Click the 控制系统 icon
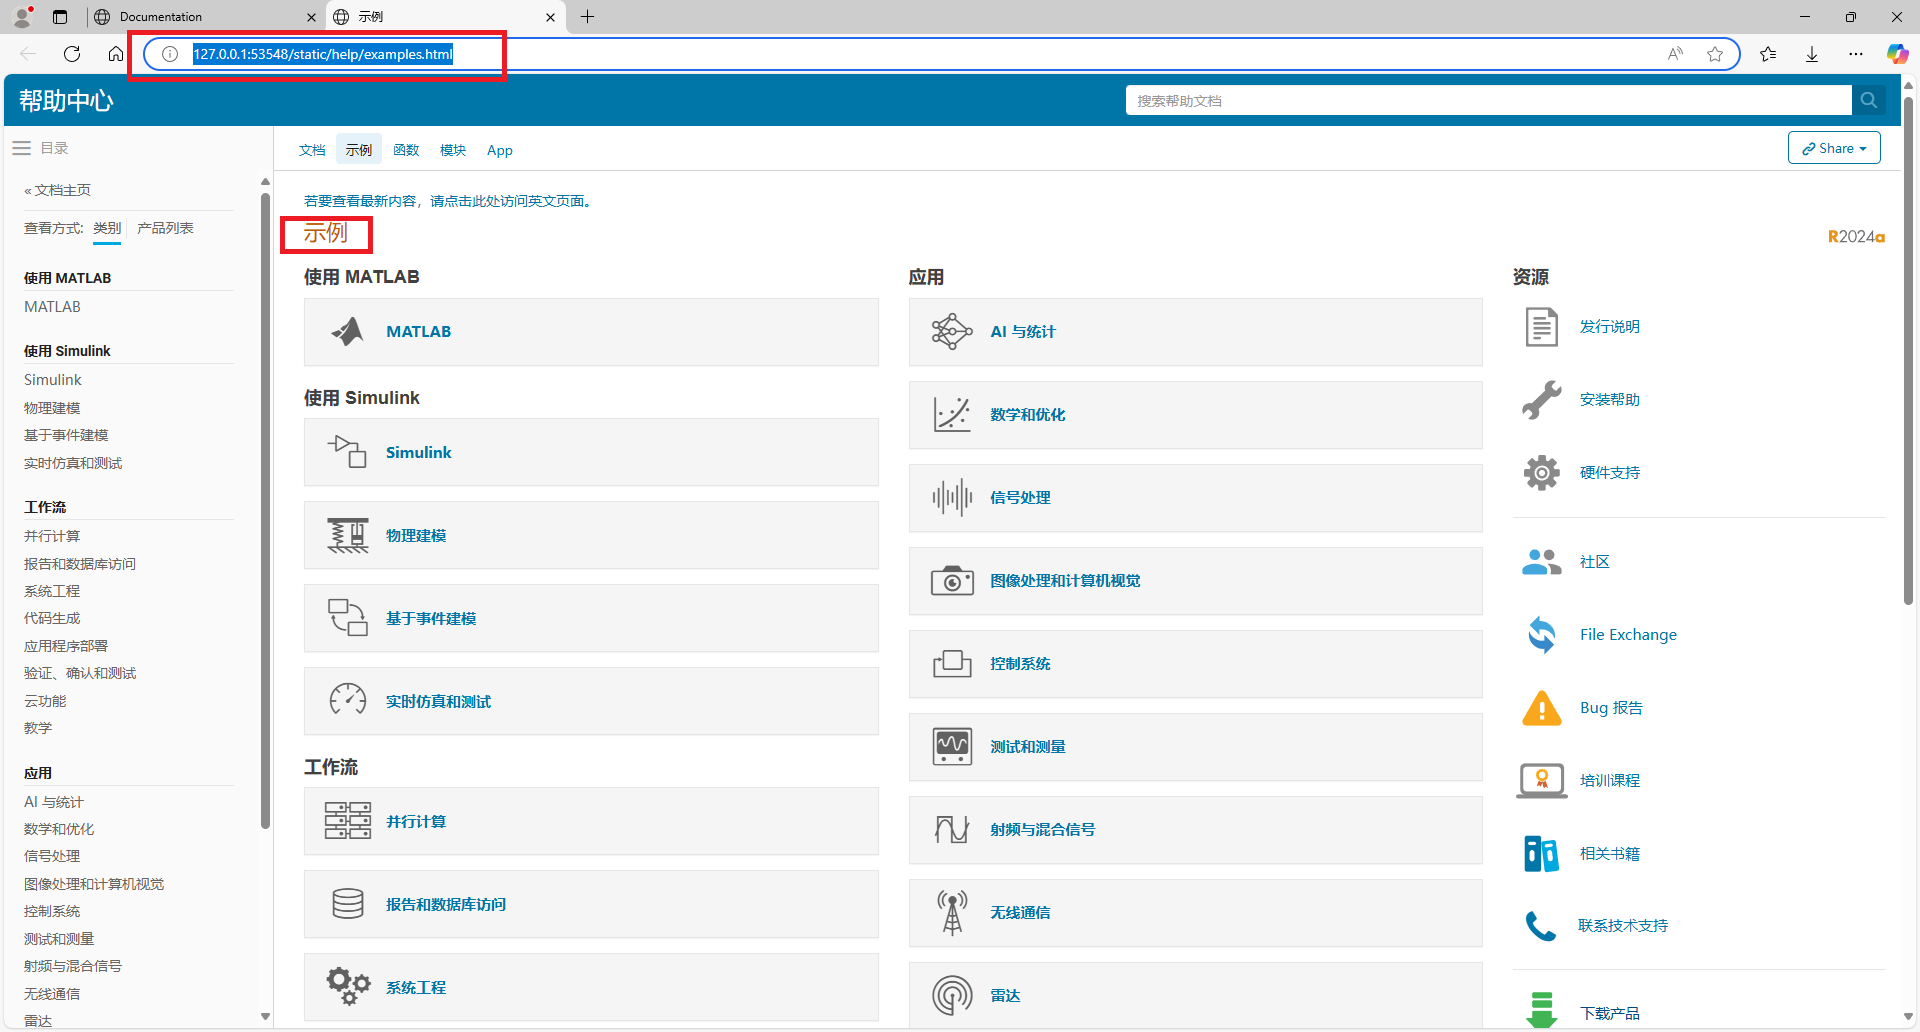 point(951,663)
